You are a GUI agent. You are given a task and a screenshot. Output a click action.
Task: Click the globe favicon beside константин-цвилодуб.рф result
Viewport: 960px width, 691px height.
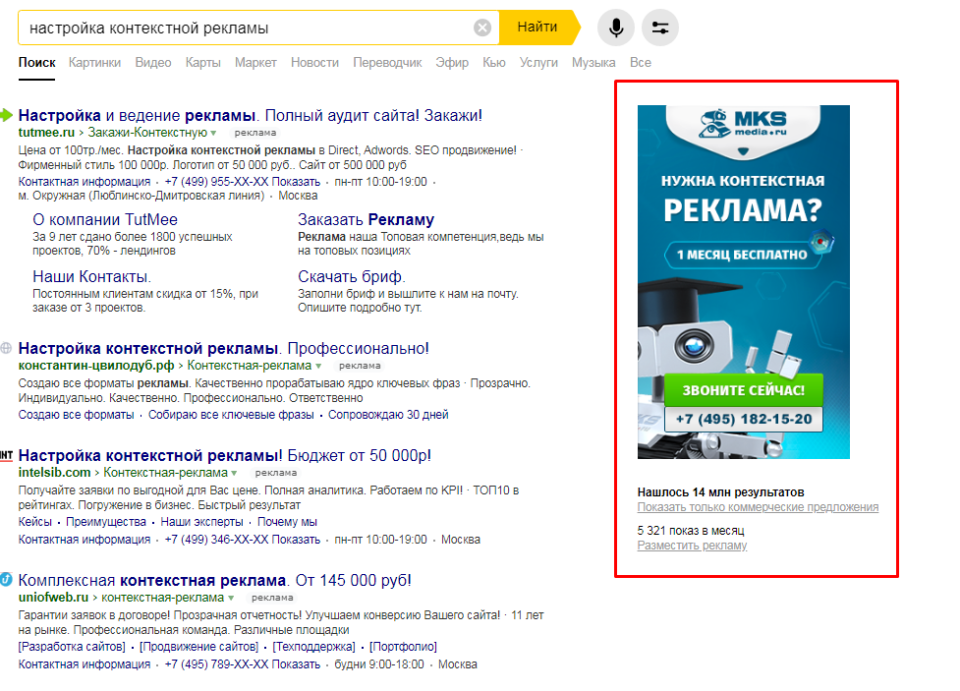(7, 348)
